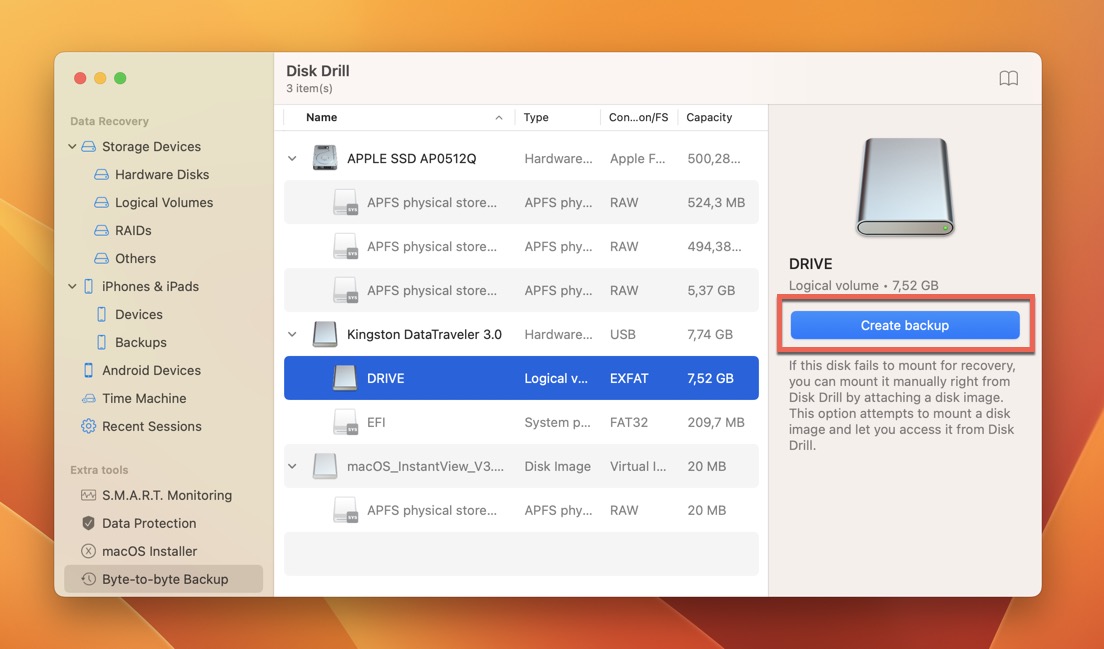Click the Time Machine icon
Viewport: 1104px width, 649px height.
click(88, 398)
